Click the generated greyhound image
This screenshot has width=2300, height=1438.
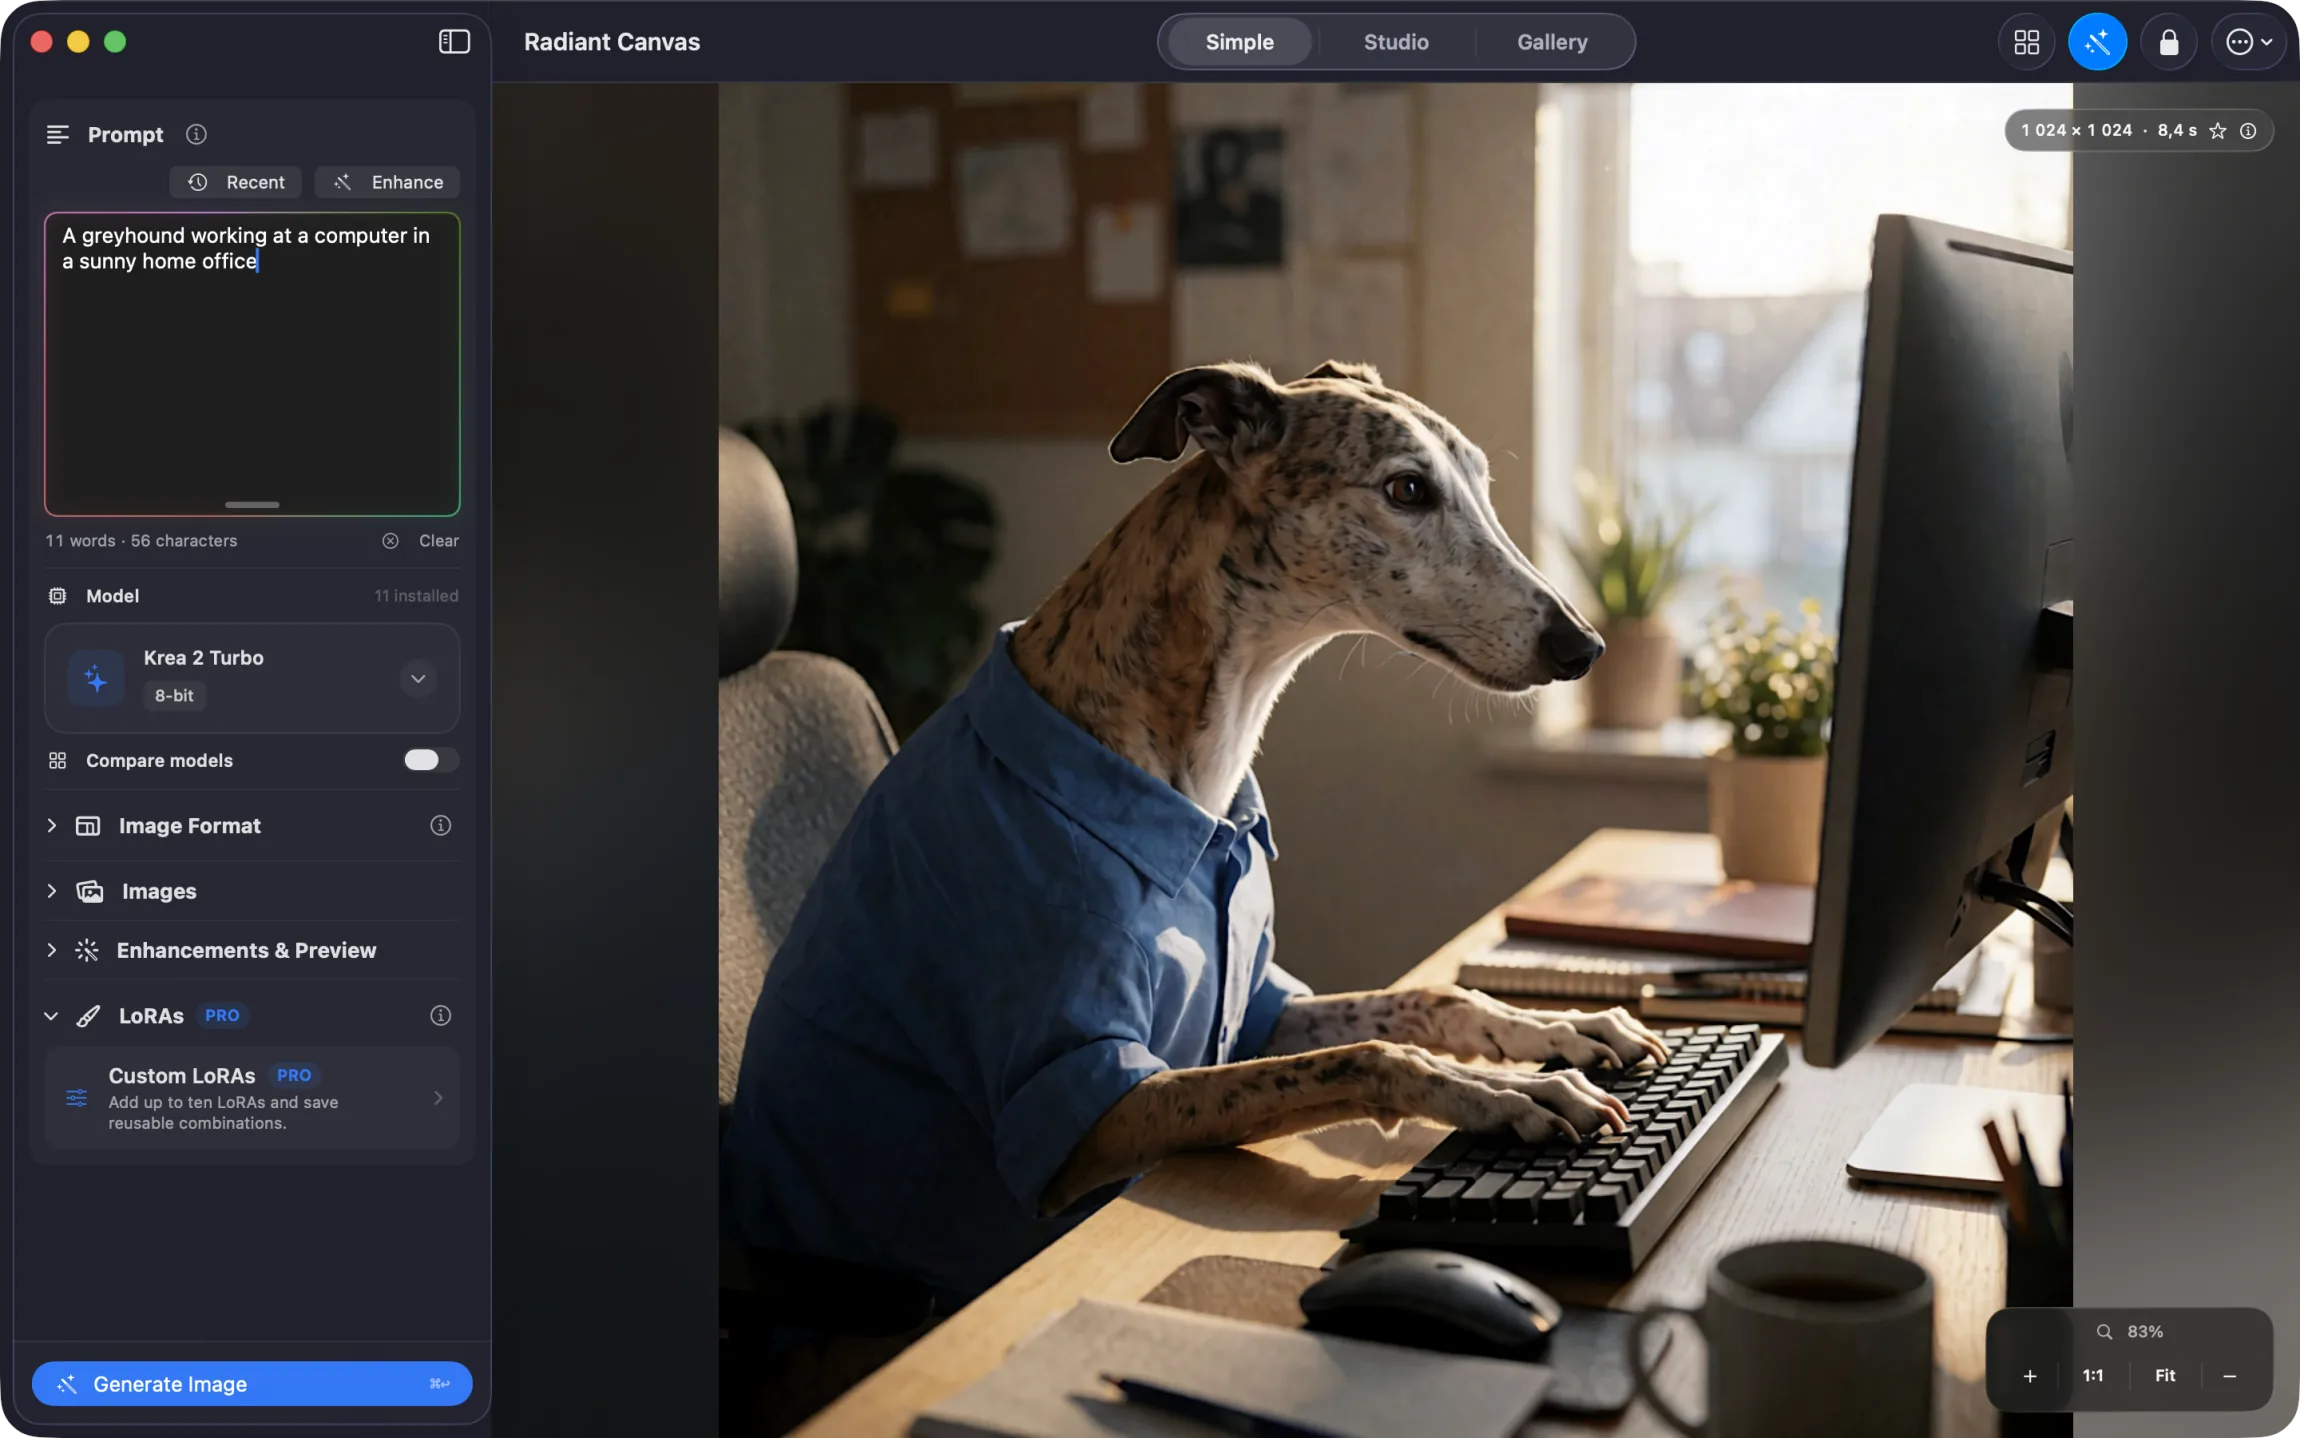(x=1395, y=760)
